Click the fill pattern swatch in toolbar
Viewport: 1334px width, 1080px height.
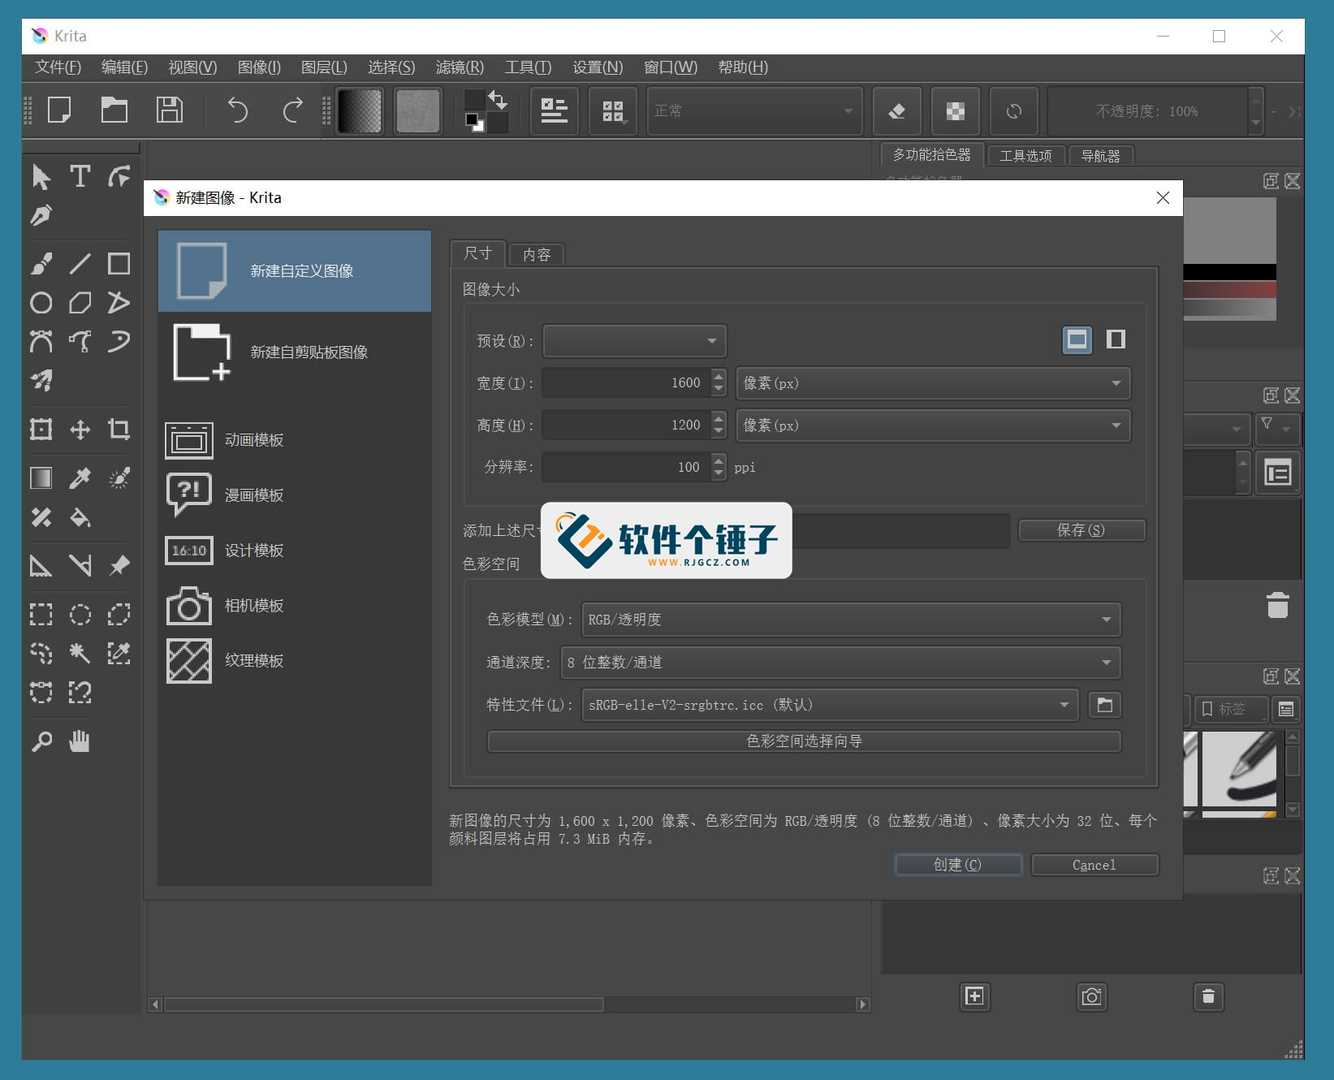click(418, 111)
